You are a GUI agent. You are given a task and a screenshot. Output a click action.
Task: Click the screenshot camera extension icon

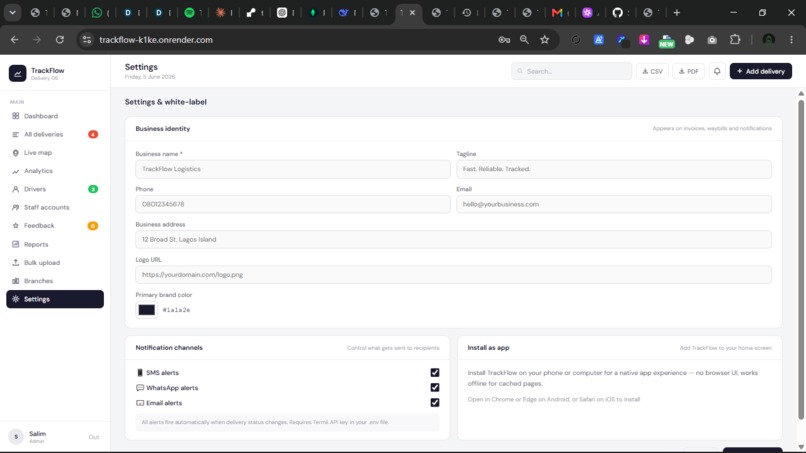712,40
